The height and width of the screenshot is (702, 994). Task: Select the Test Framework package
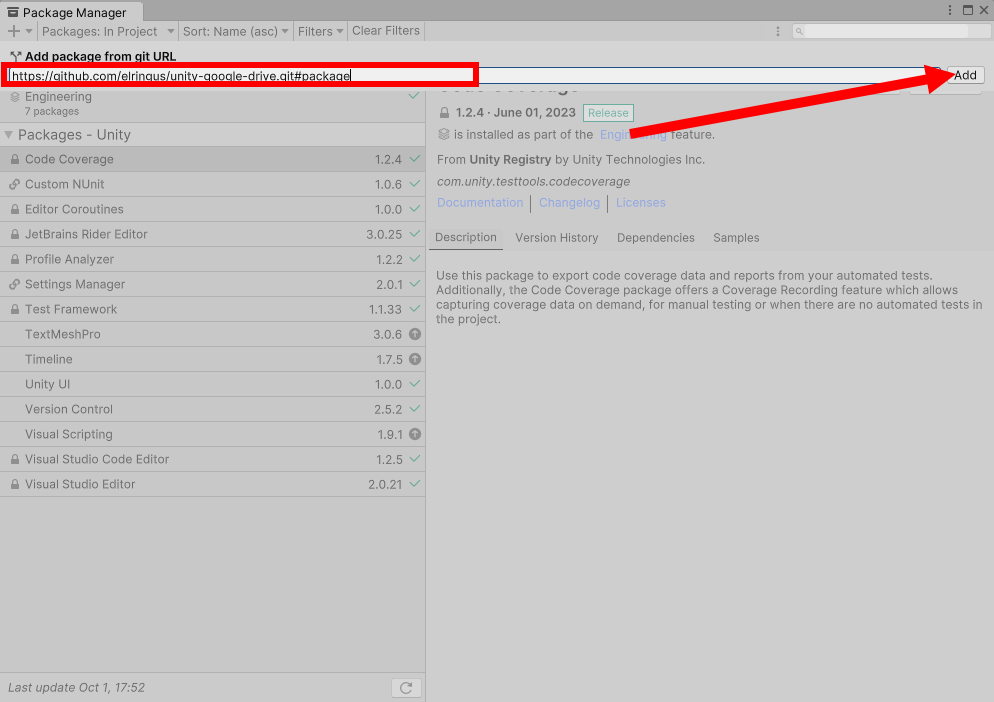[212, 309]
